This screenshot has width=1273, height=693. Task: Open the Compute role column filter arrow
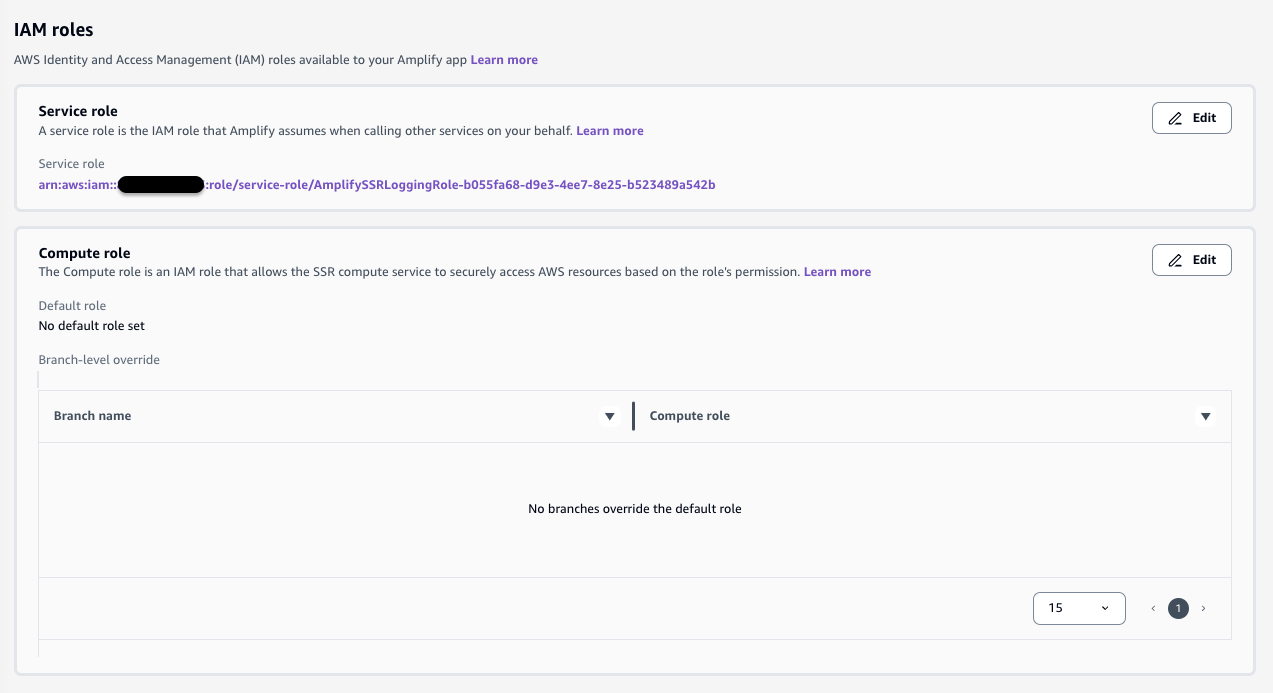click(1206, 416)
